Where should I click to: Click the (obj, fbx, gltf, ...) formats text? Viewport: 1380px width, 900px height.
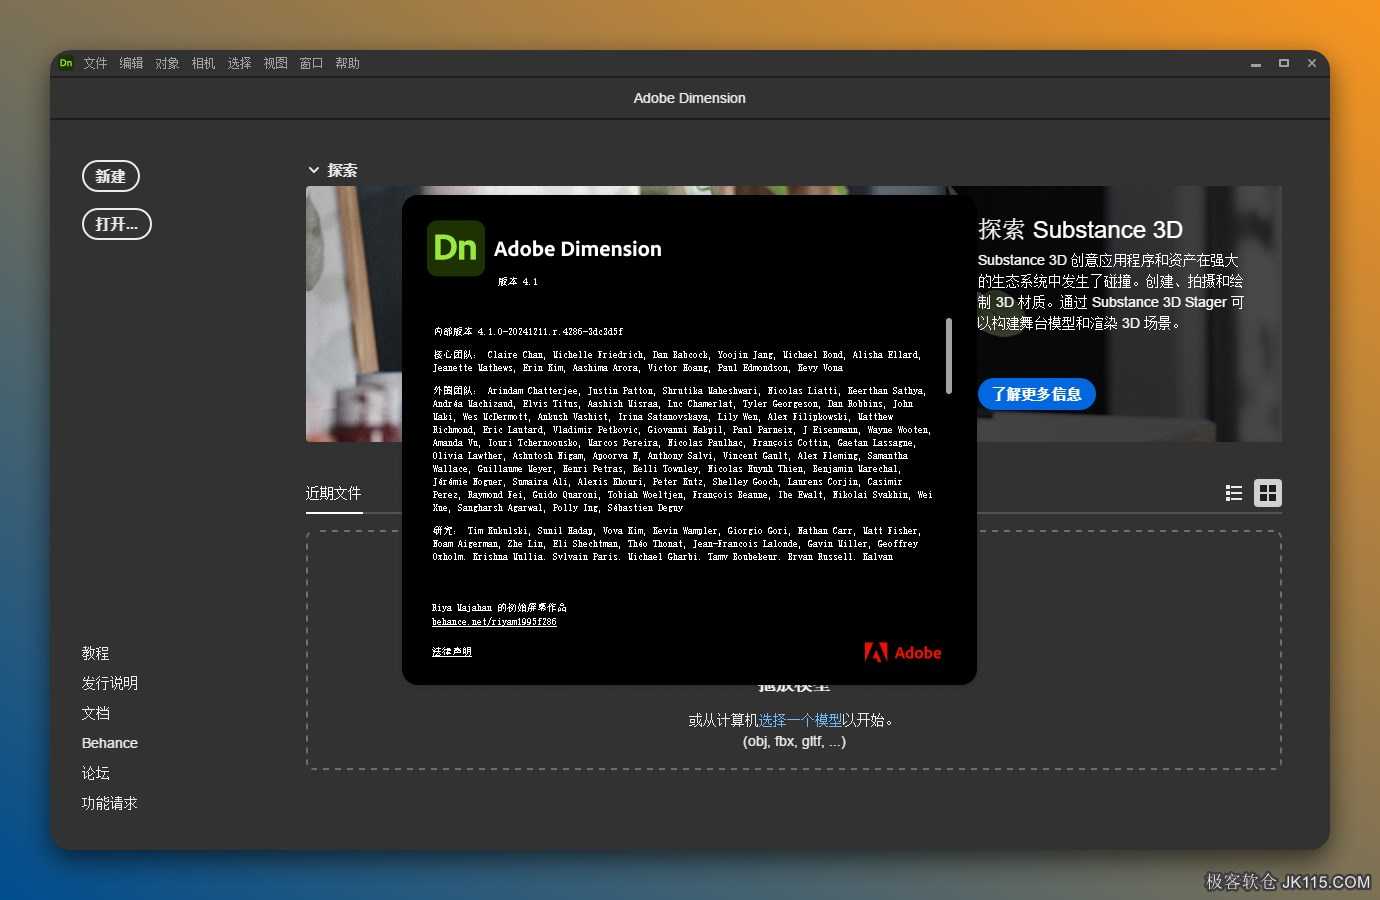(794, 741)
